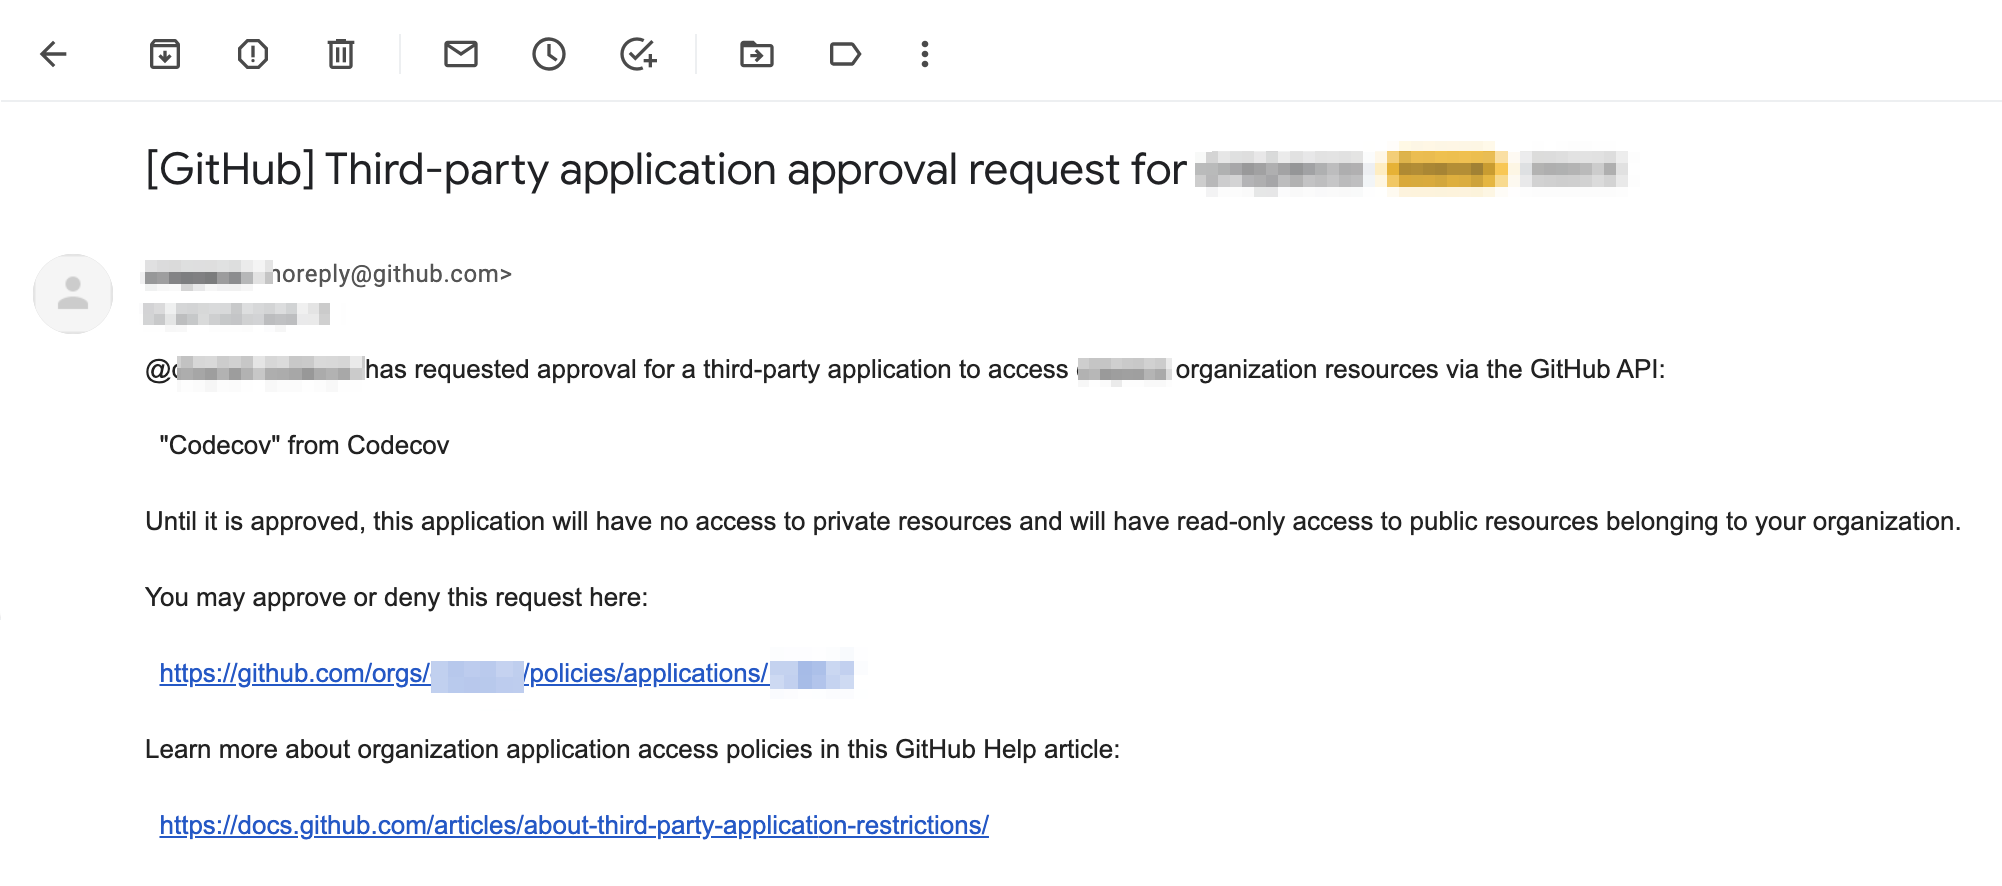Click the sender's profile avatar
The width and height of the screenshot is (2002, 886).
[x=73, y=294]
